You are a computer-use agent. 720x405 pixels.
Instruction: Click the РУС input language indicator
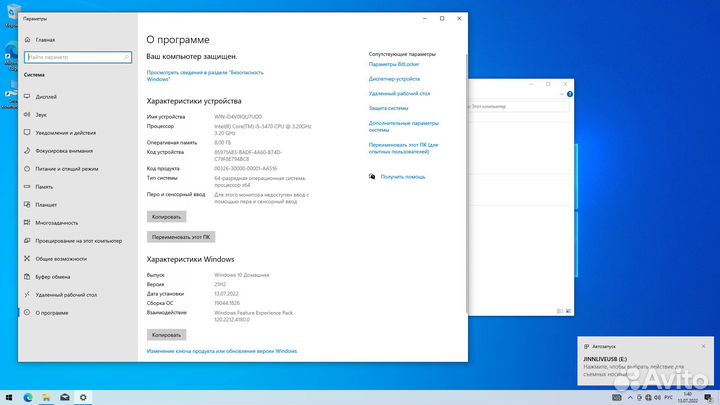coord(669,398)
